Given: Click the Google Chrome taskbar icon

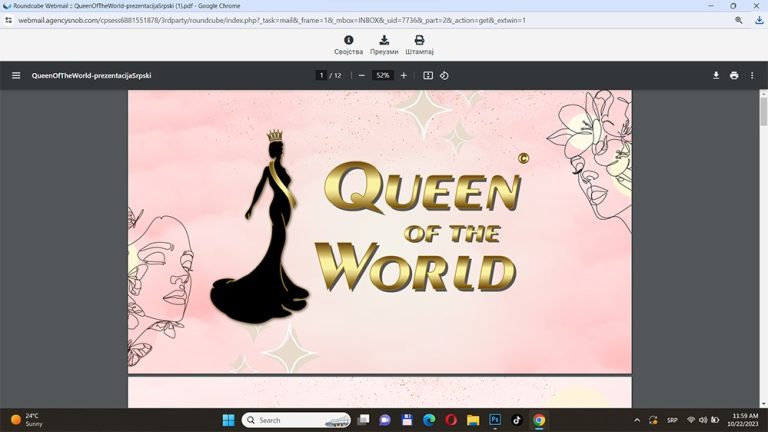Looking at the screenshot, I should coord(539,420).
